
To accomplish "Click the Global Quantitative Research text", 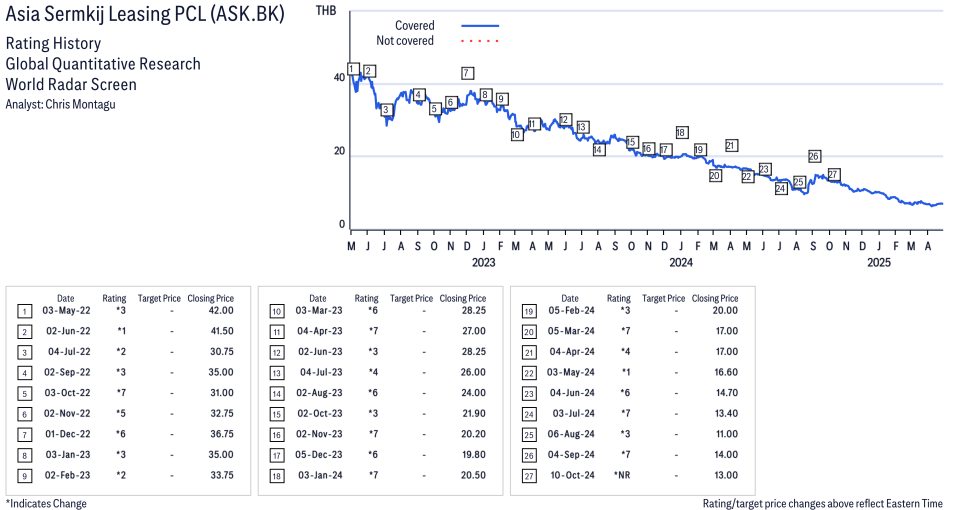I will 103,64.
